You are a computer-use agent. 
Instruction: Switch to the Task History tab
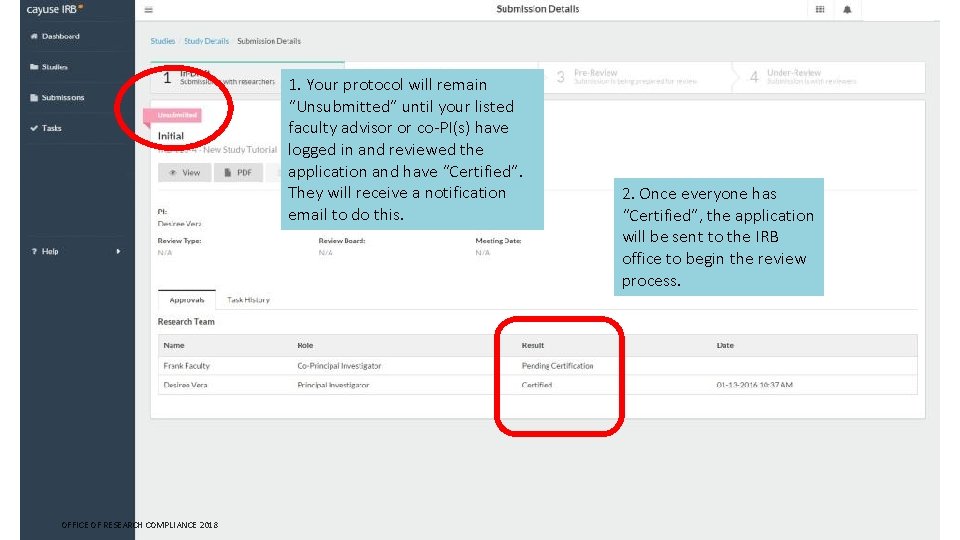pos(248,300)
